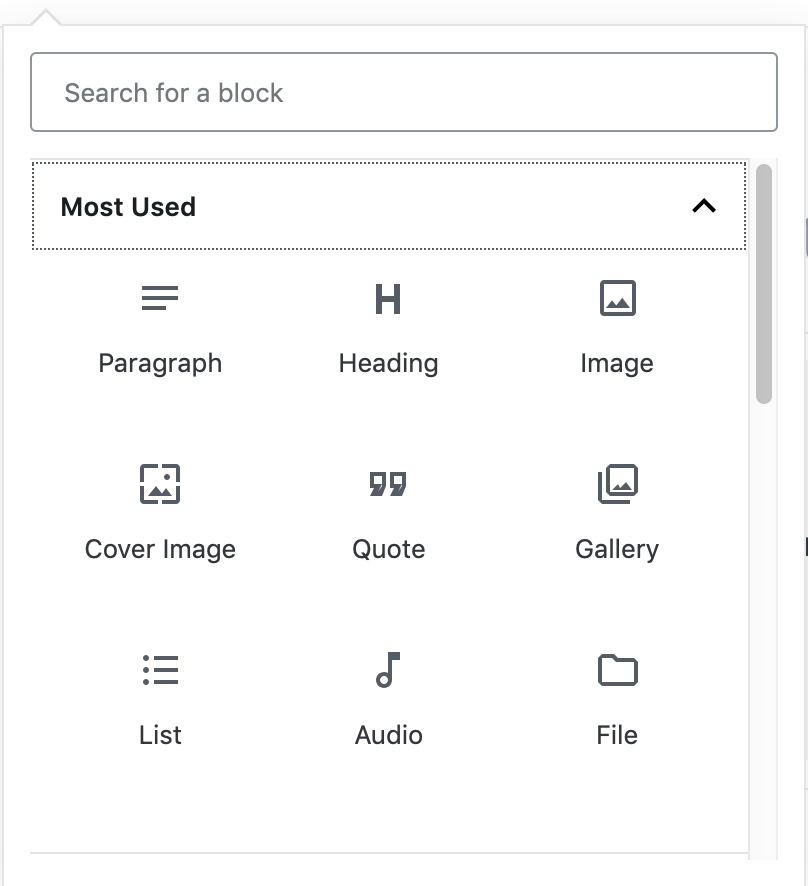
Task: Choose the File block
Action: [x=616, y=670]
